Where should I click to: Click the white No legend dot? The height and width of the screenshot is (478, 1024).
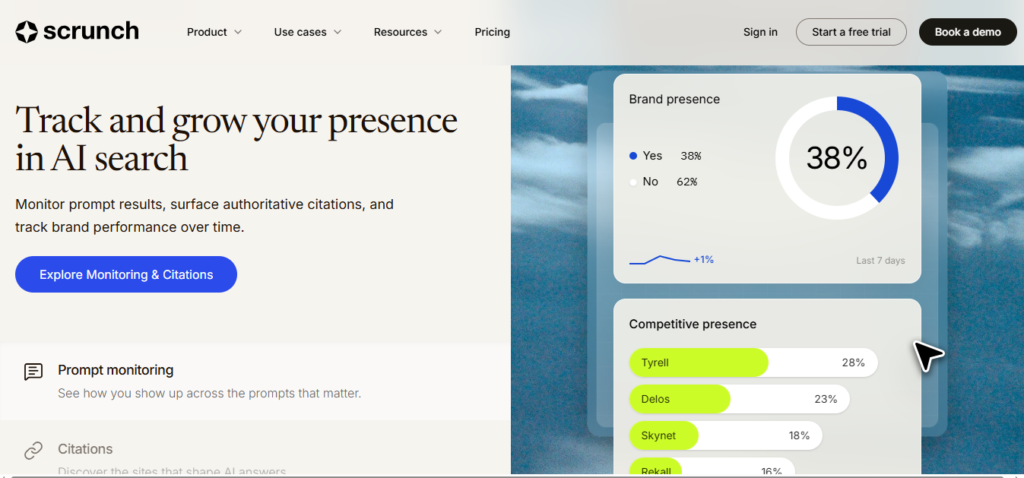pos(633,182)
